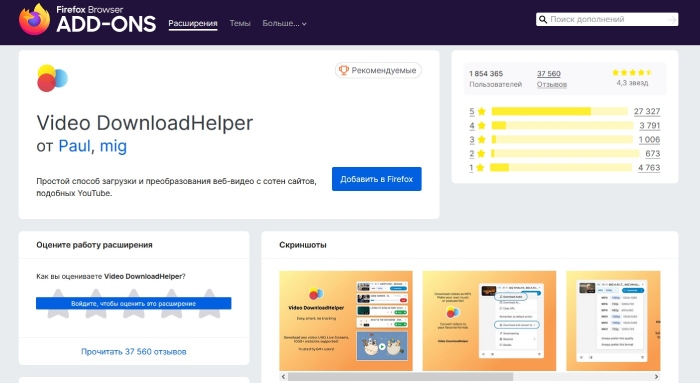700x383 pixels.
Task: Click the 1-star rating bar
Action: pyautogui.click(x=561, y=167)
